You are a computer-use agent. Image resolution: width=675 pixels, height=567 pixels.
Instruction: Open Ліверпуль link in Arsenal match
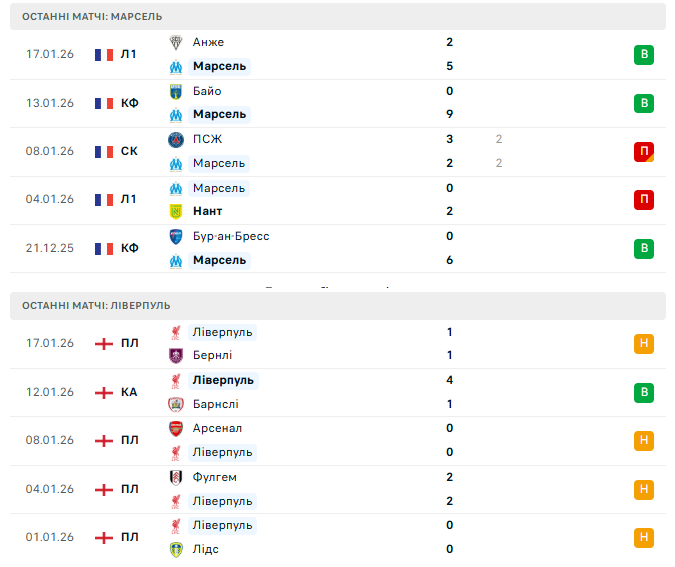pos(222,453)
